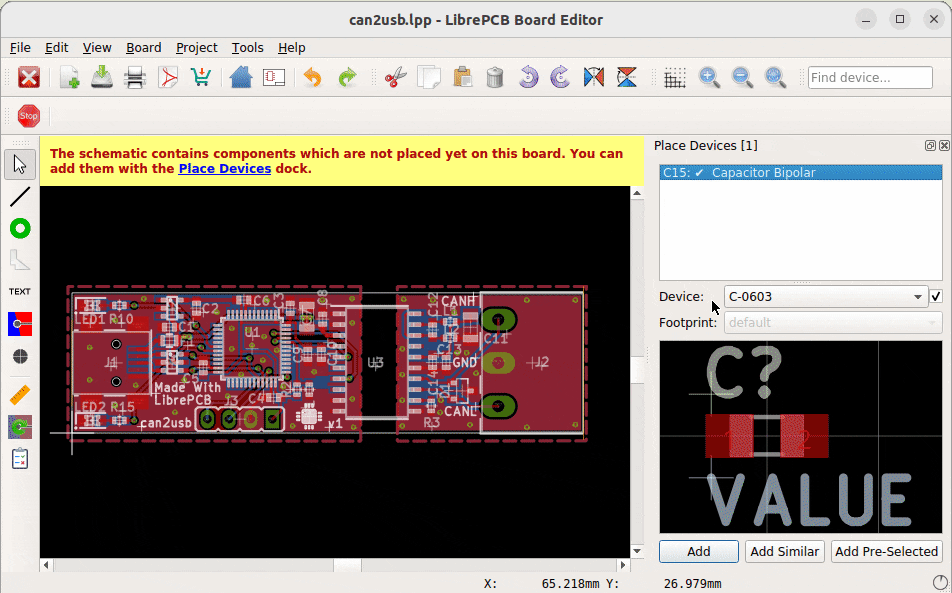The height and width of the screenshot is (593, 952).
Task: Float the Place Devices dock panel
Action: (x=930, y=146)
